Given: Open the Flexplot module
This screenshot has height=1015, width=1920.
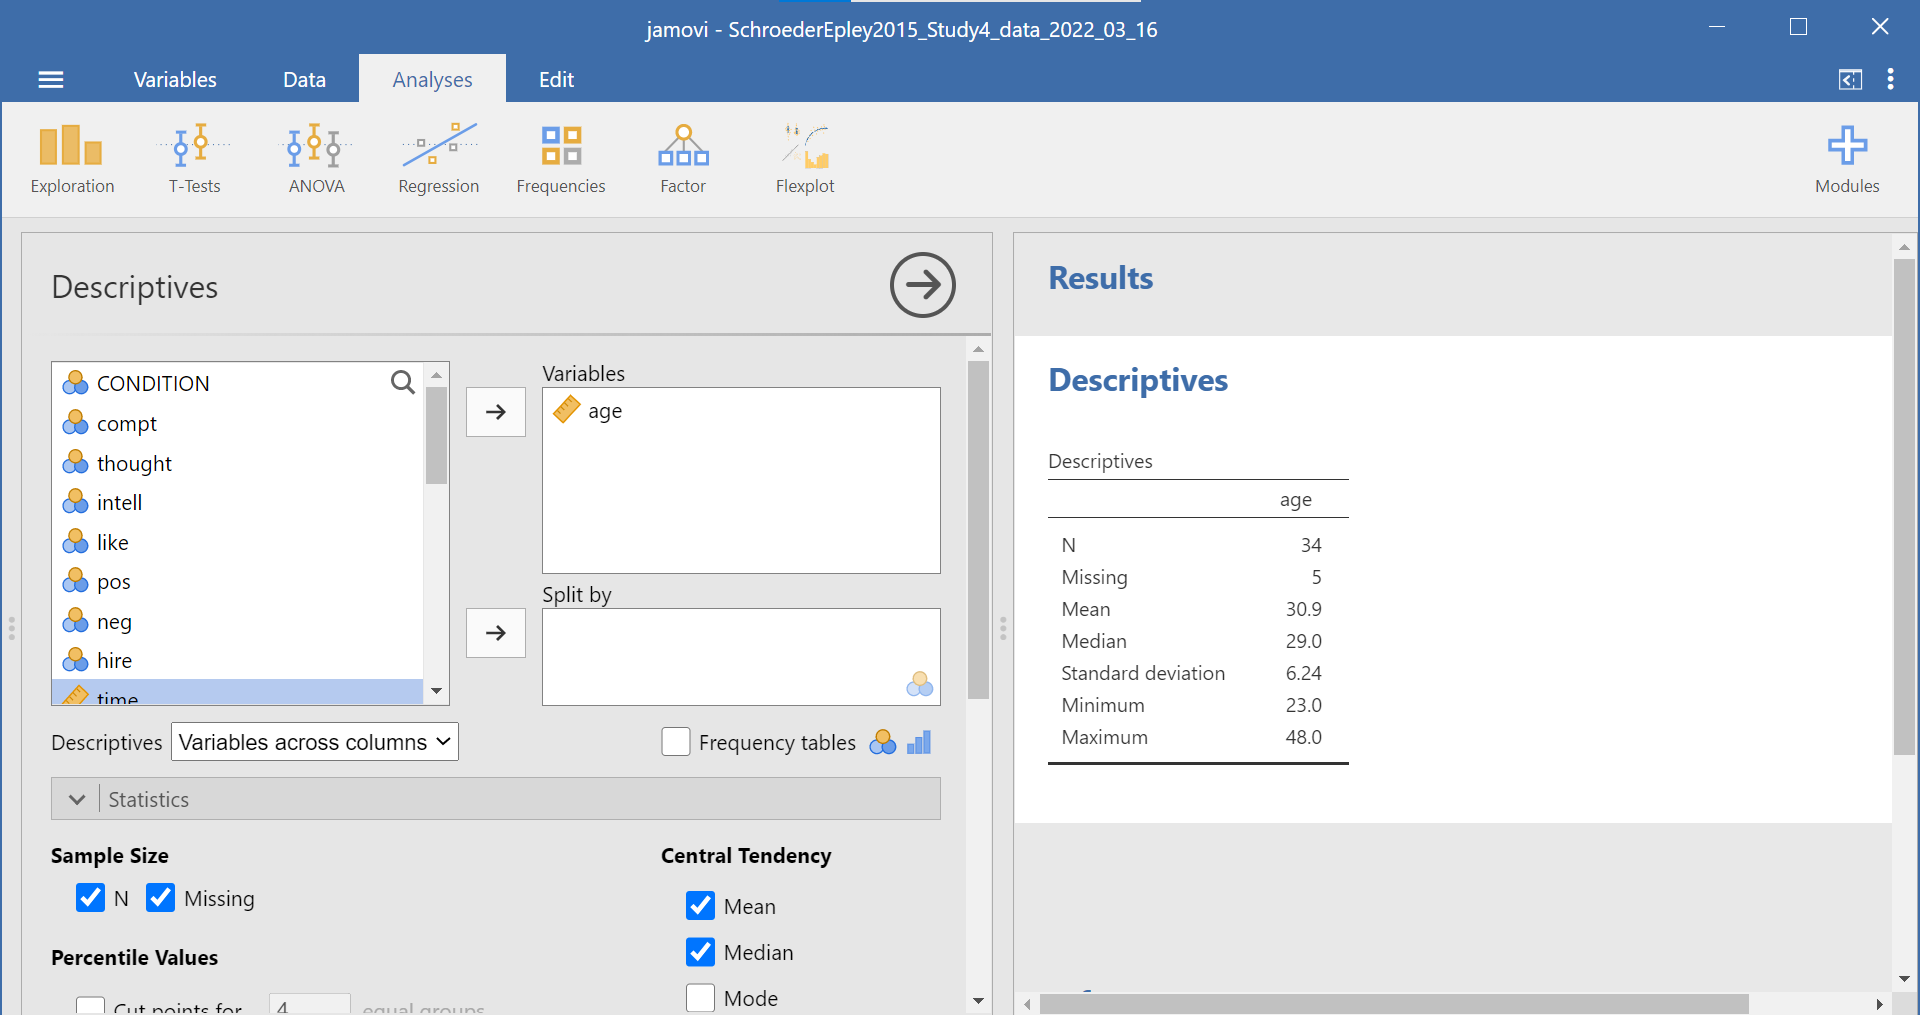Looking at the screenshot, I should coord(804,158).
